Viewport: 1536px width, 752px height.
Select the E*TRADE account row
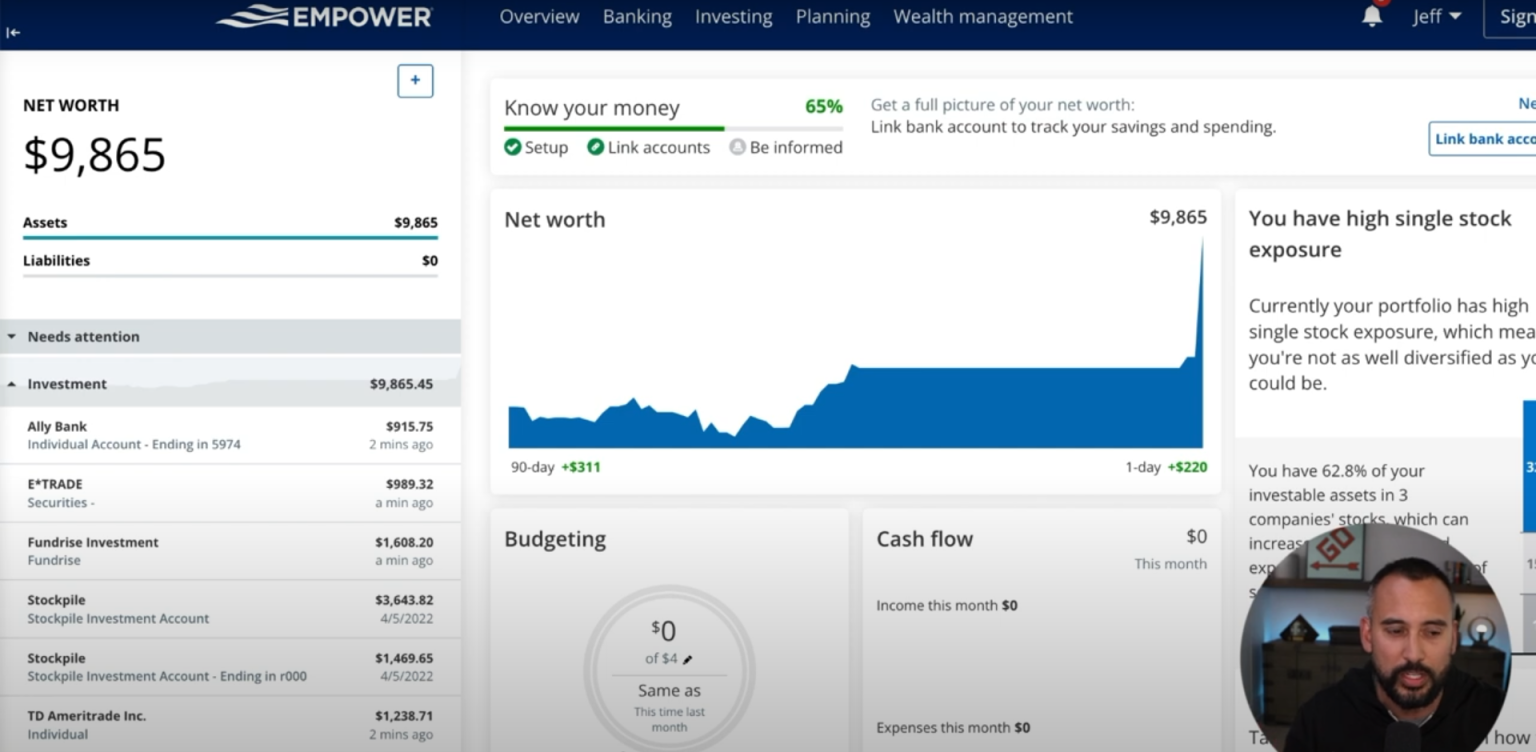(230, 493)
